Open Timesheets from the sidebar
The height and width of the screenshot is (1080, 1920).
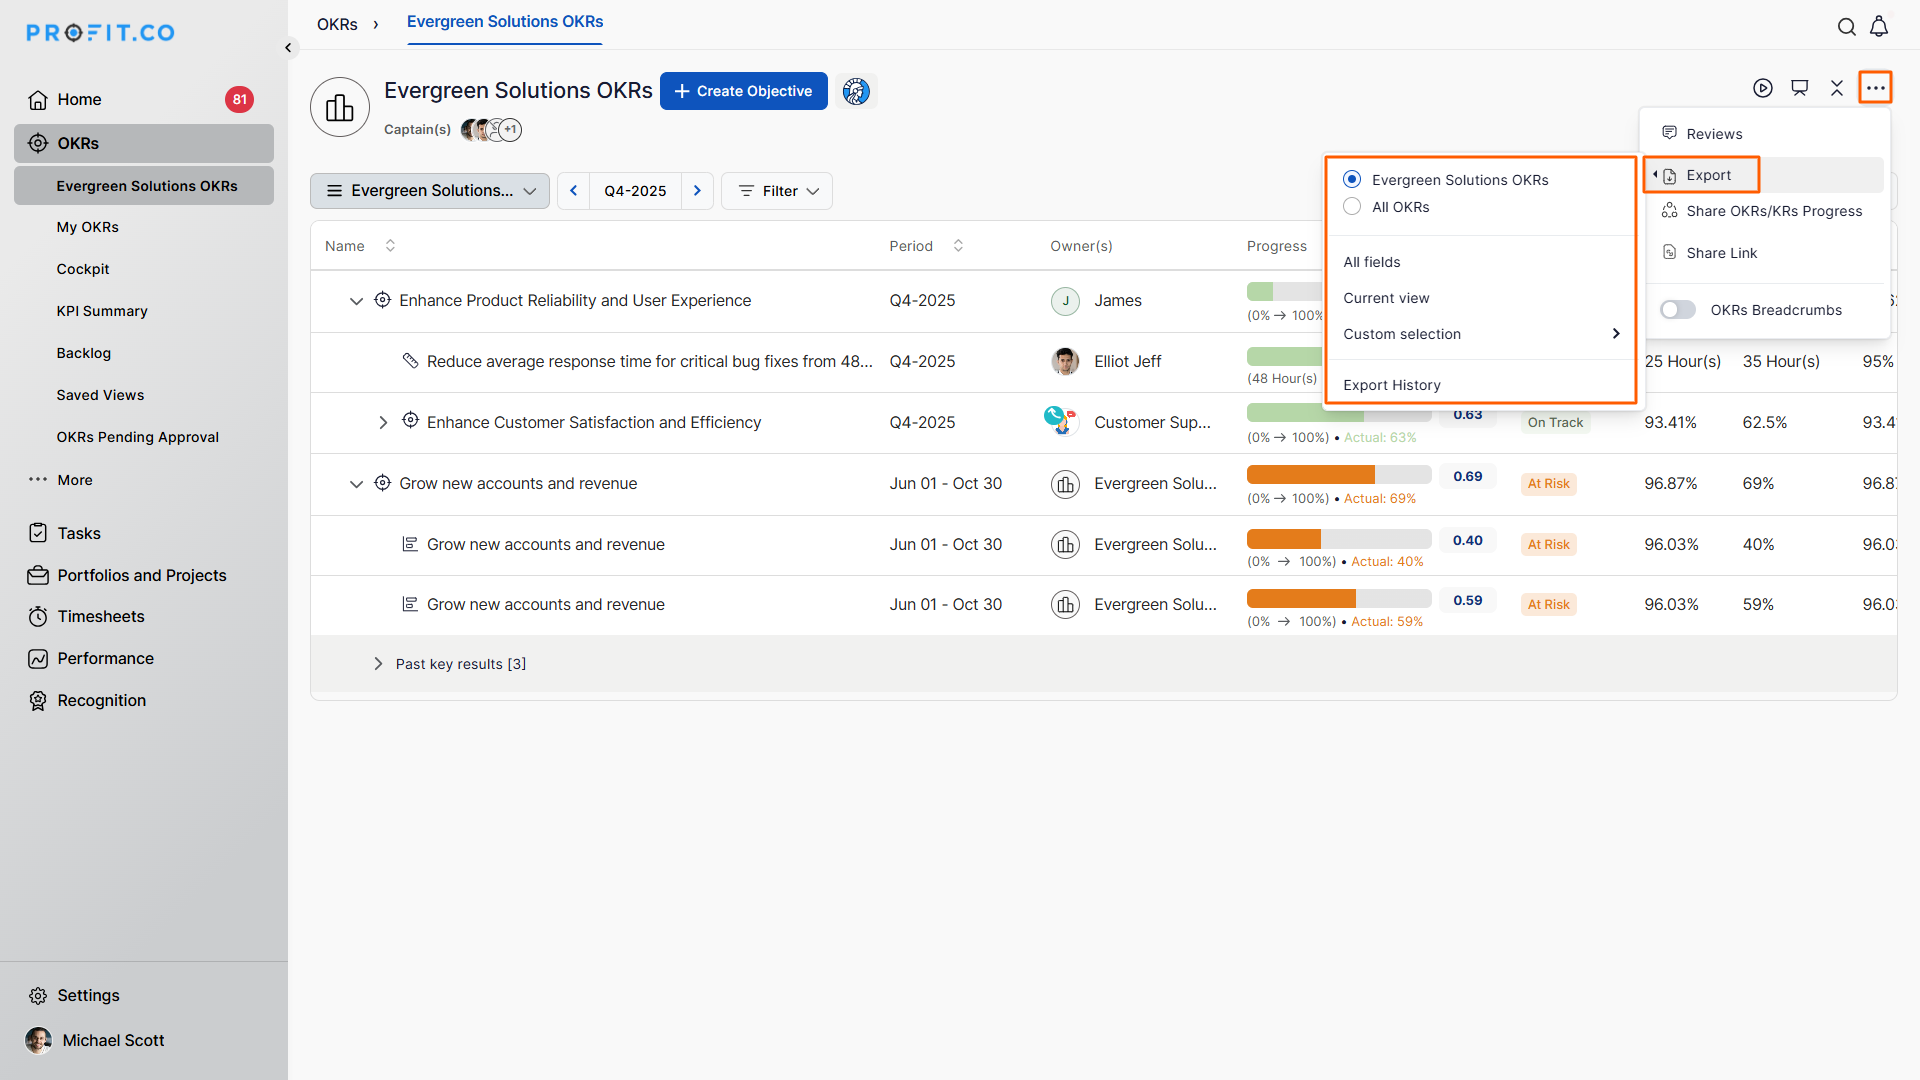click(x=100, y=617)
